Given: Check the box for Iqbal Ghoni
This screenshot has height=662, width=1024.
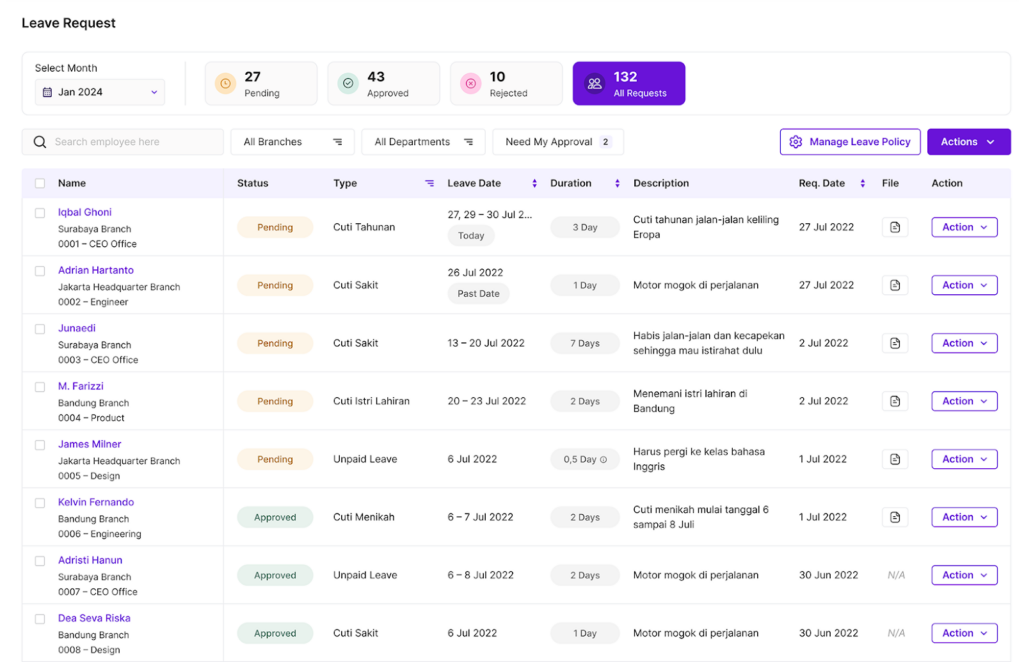Looking at the screenshot, I should [40, 213].
